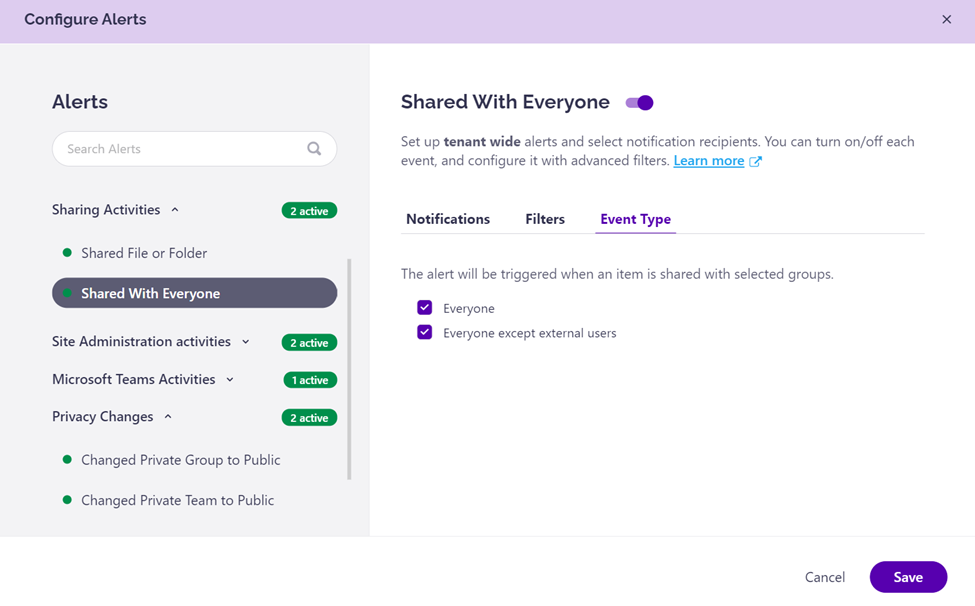
Task: Click the Search Alerts input field
Action: pos(180,149)
